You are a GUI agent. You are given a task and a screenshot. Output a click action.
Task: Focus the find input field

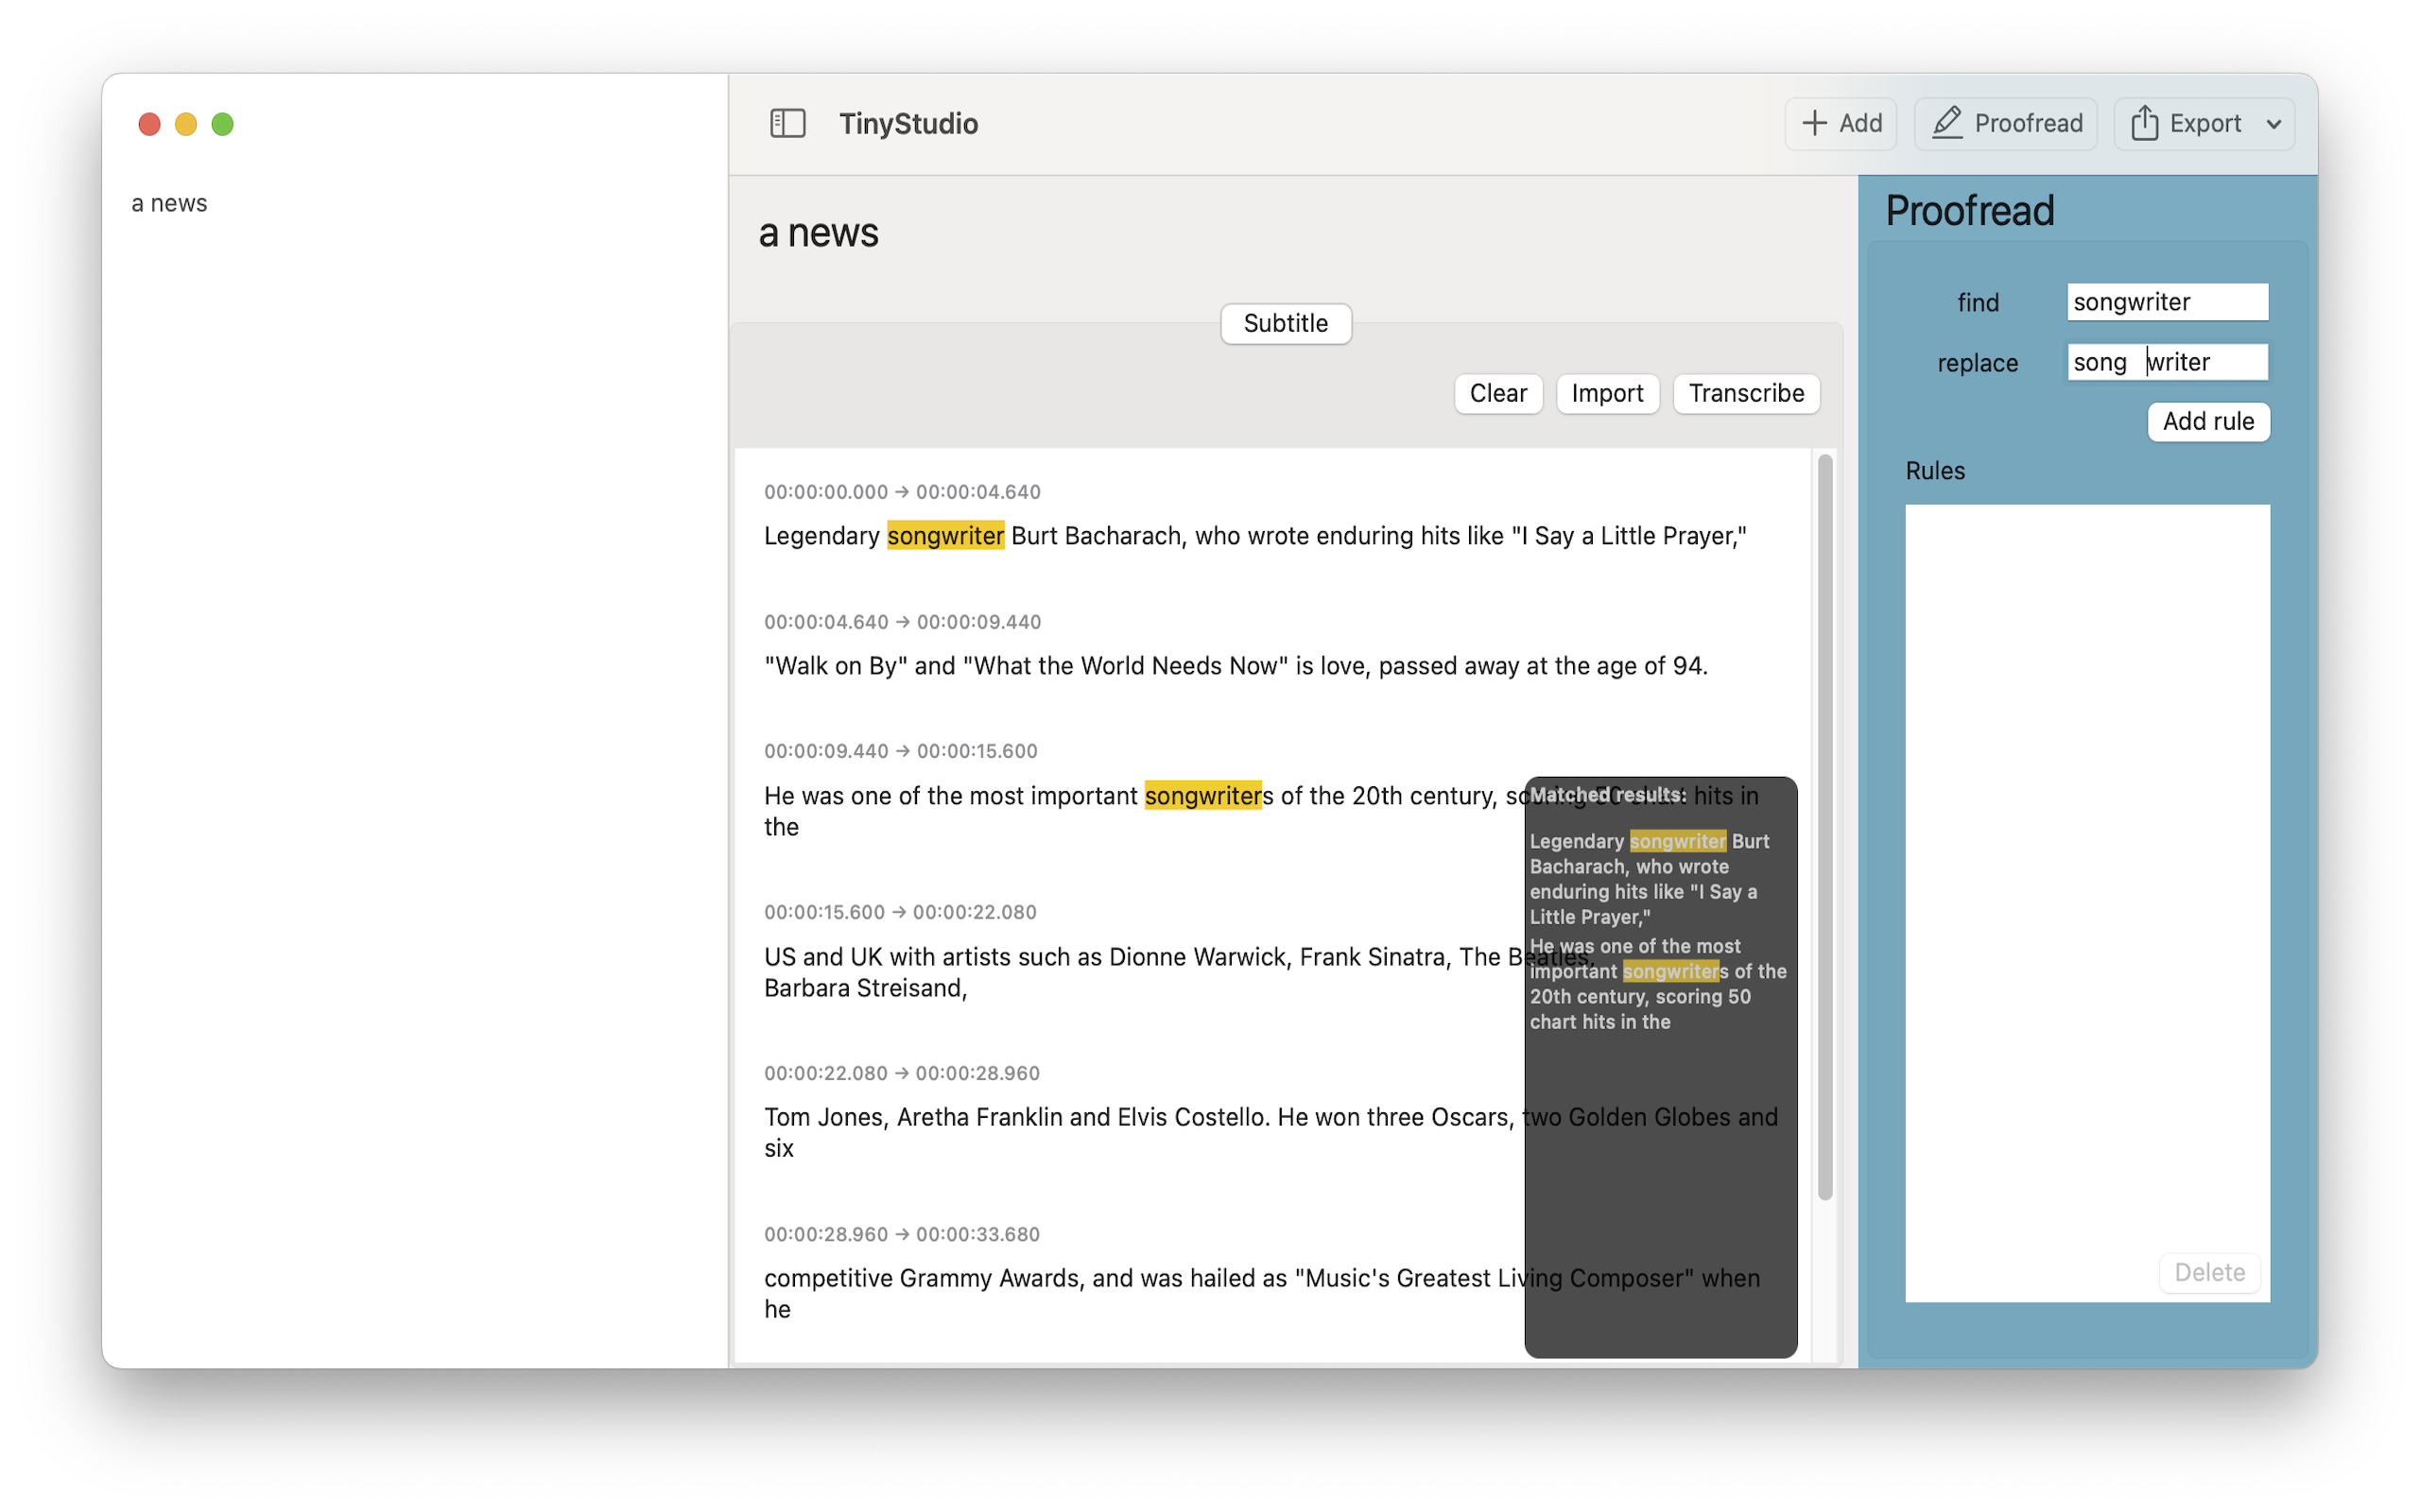pyautogui.click(x=2166, y=302)
